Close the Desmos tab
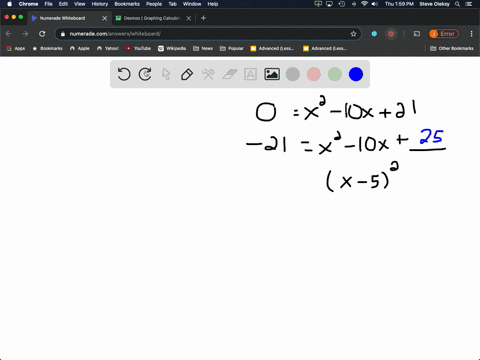The height and width of the screenshot is (360, 480). [189, 18]
